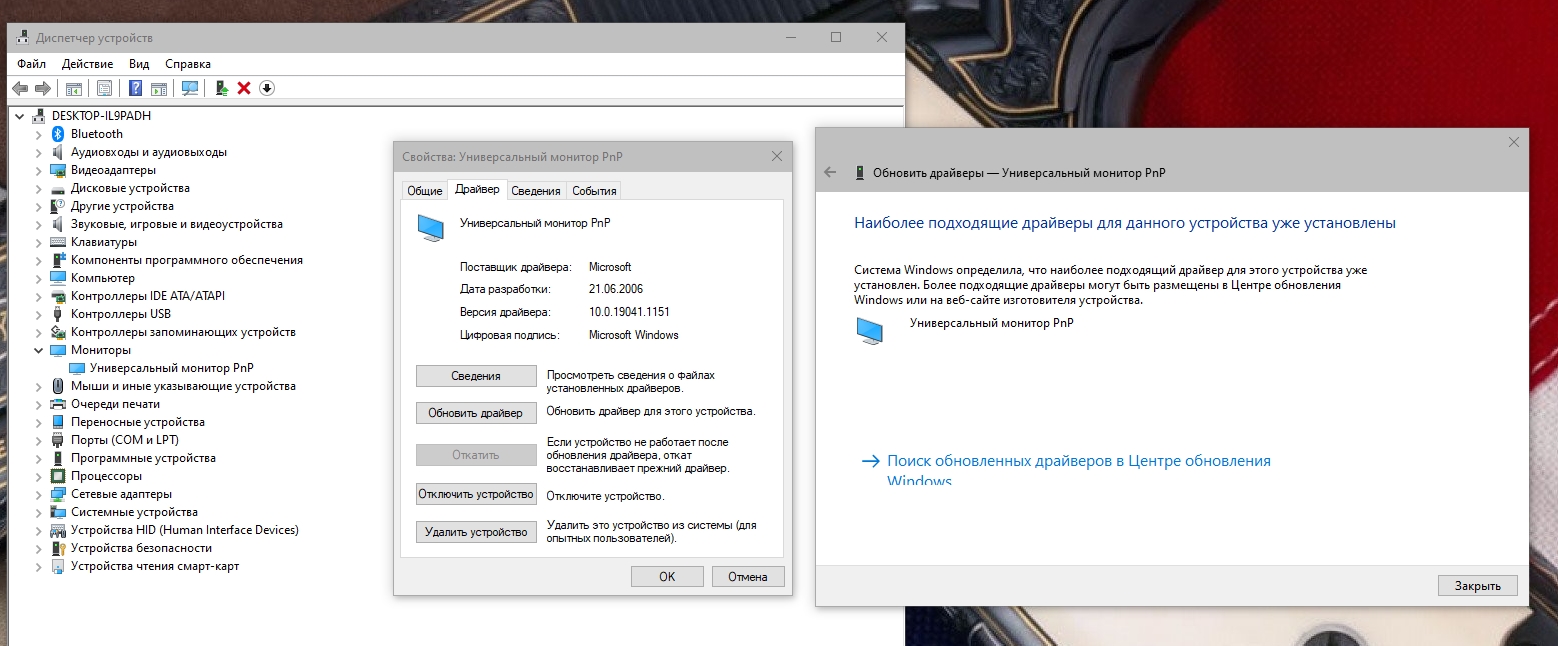The height and width of the screenshot is (646, 1558).
Task: Expand the Аудиовходы и аудиовыходы category
Action: pos(38,152)
